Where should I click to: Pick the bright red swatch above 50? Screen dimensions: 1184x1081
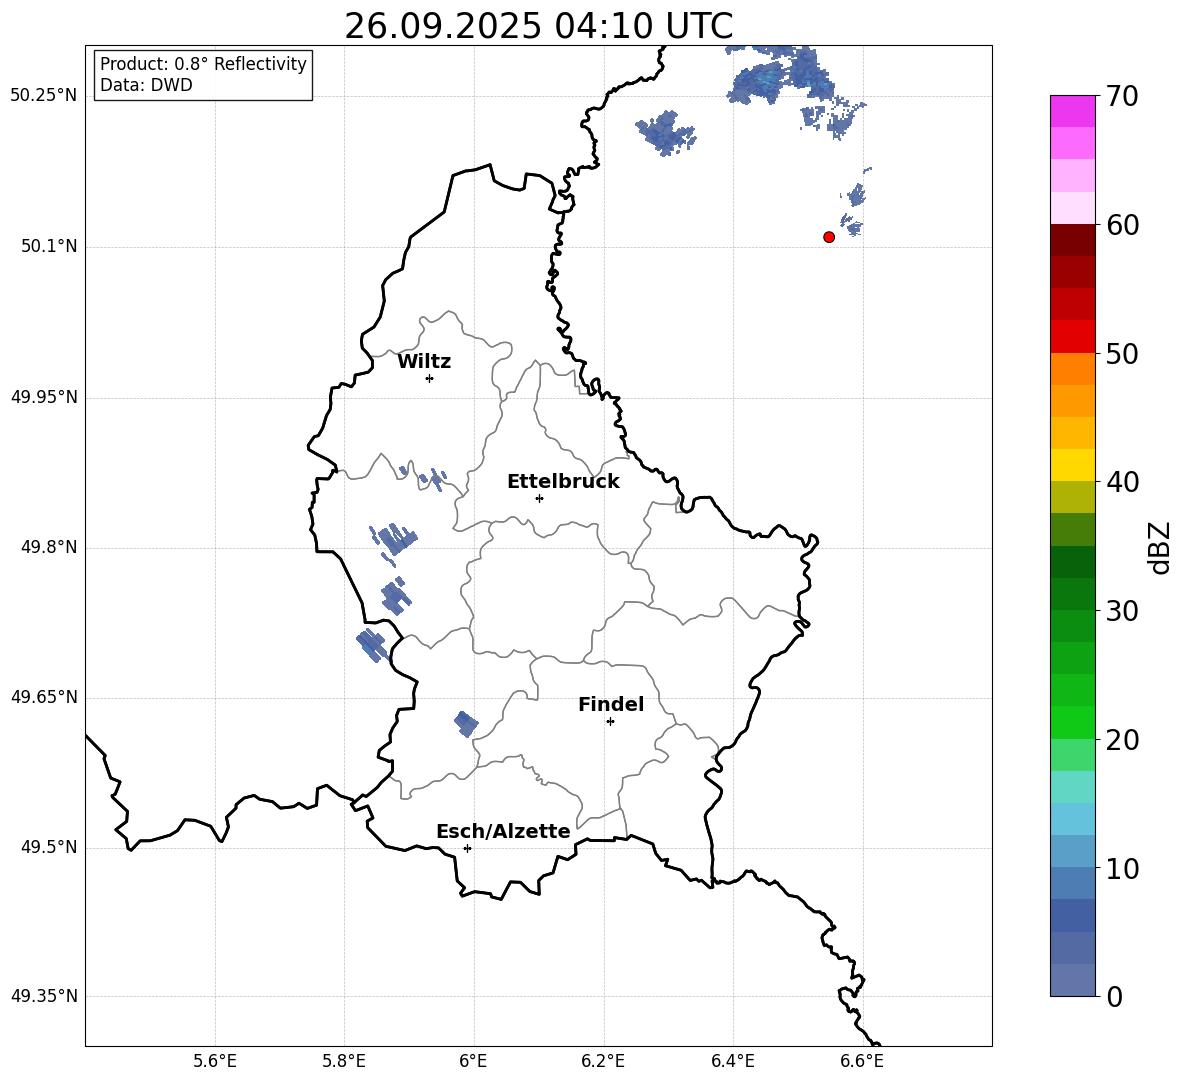tap(1072, 337)
